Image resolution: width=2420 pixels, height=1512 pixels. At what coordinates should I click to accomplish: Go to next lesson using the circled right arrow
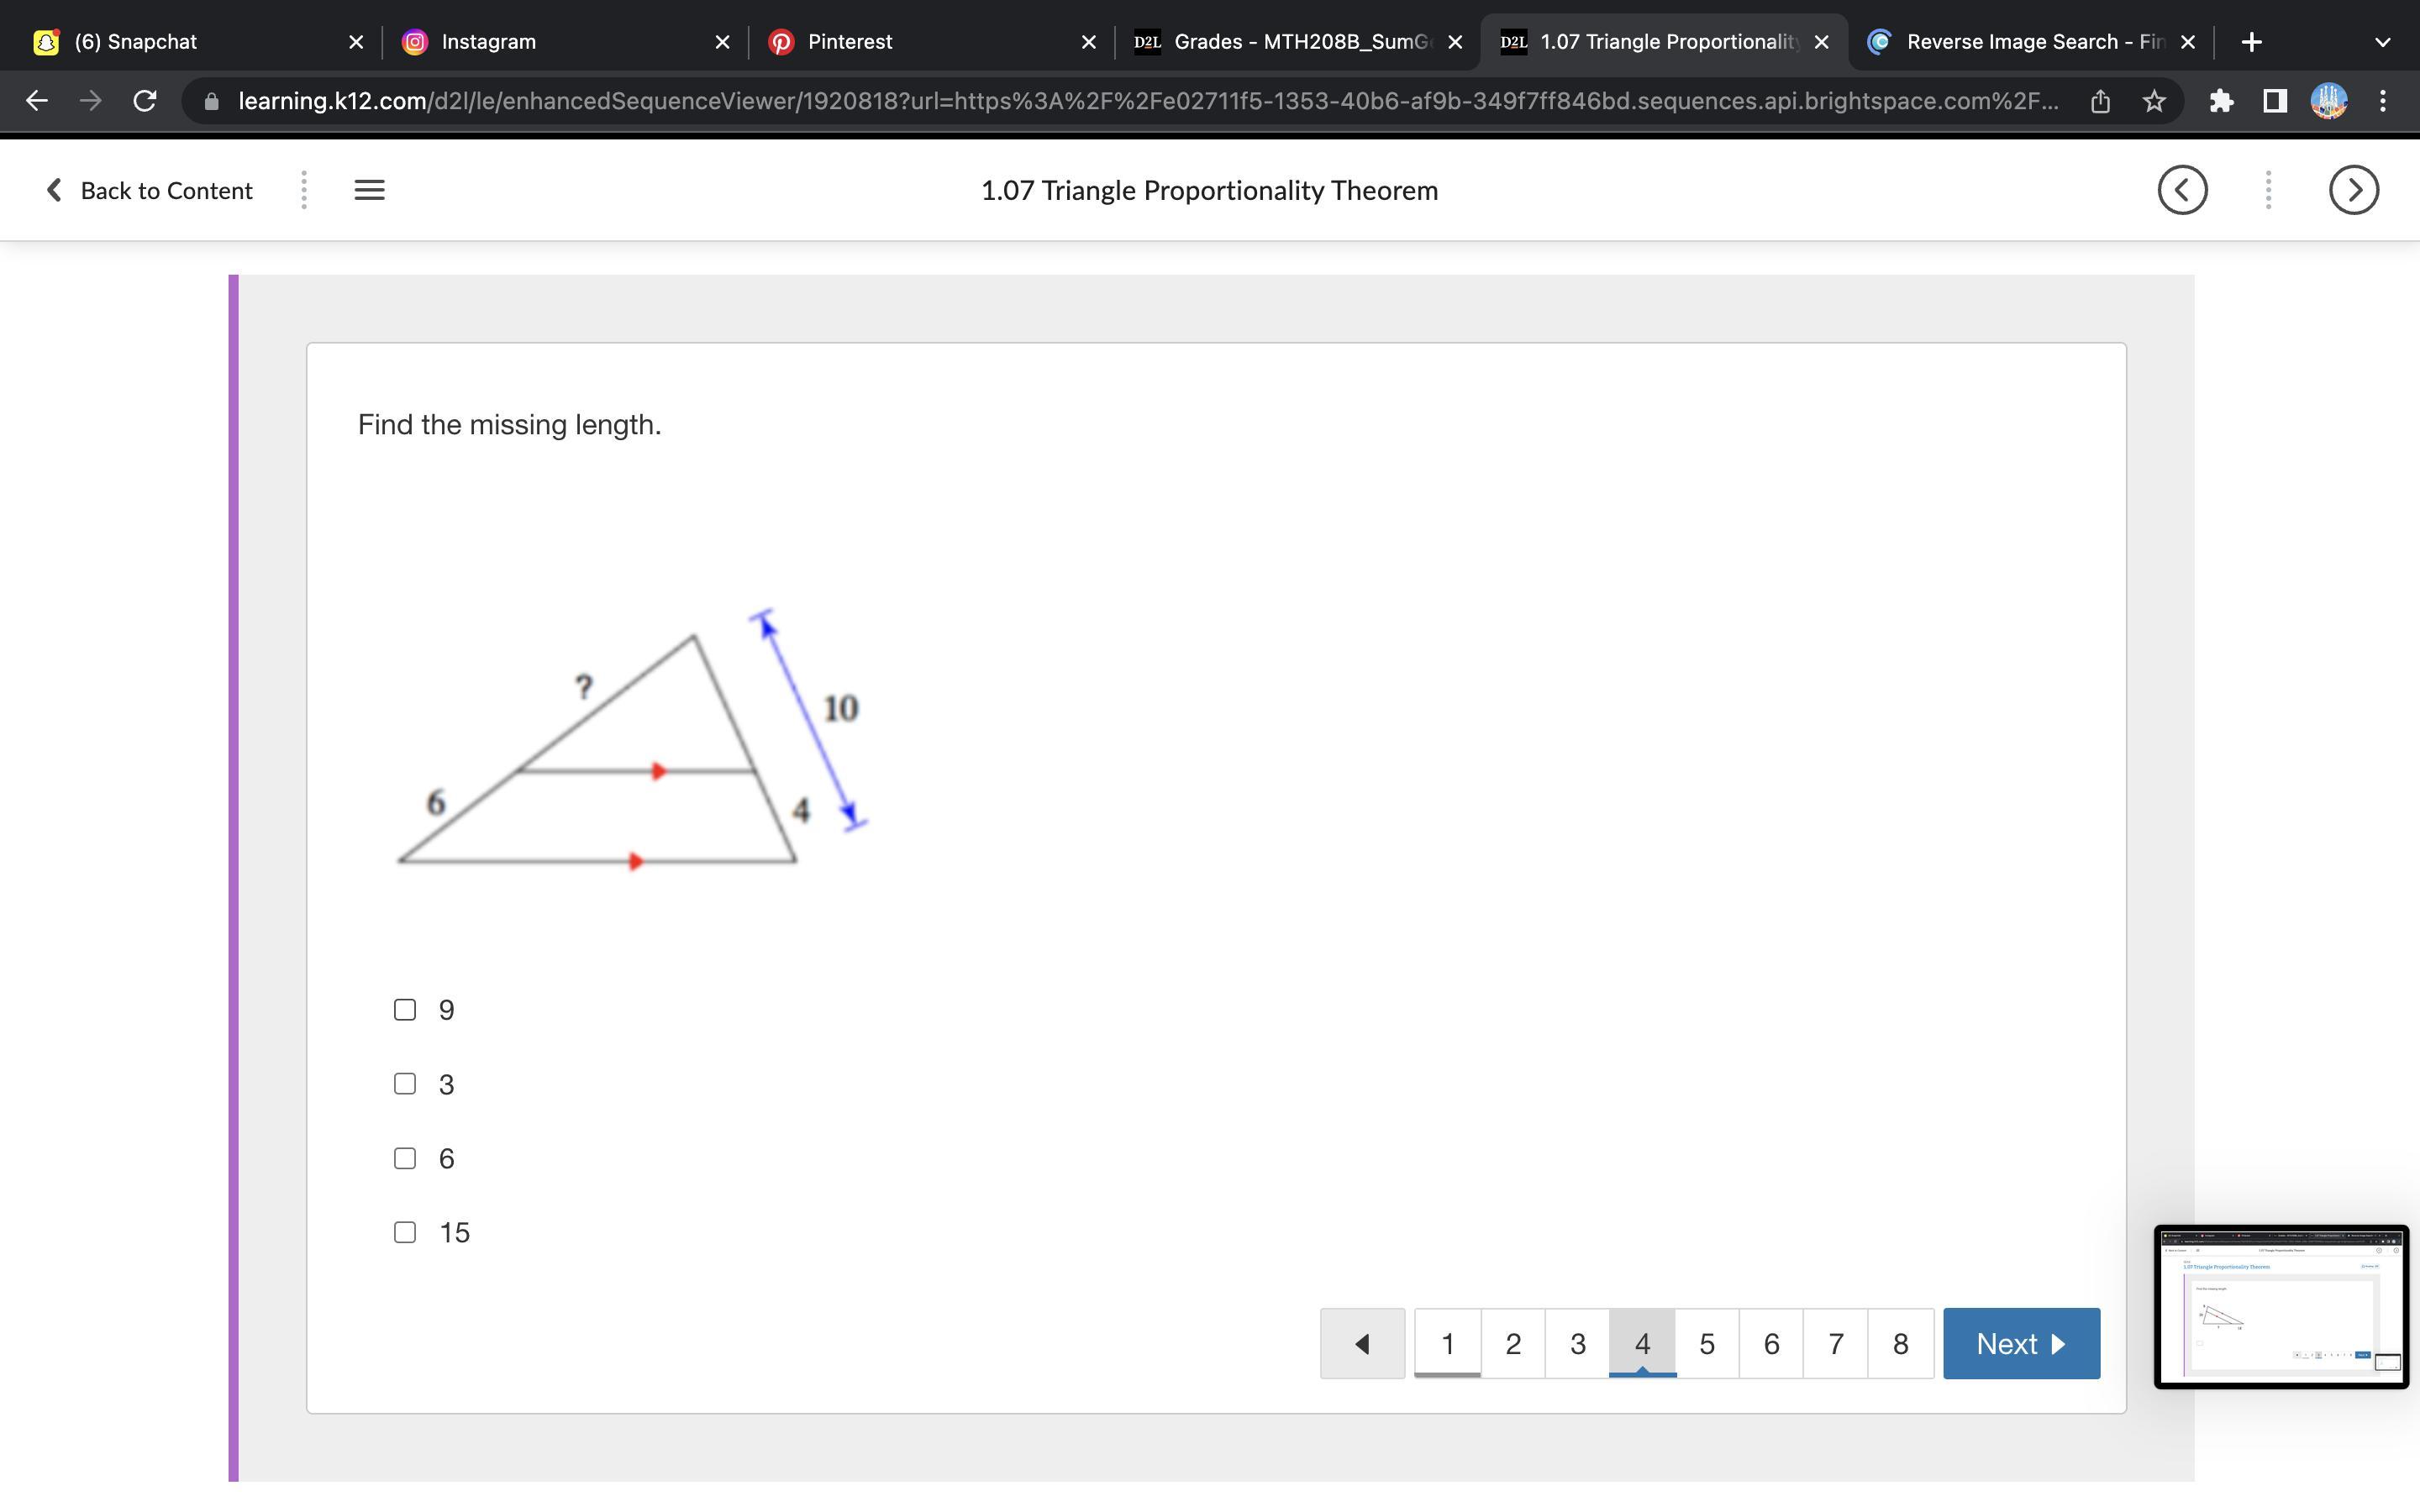(2353, 190)
